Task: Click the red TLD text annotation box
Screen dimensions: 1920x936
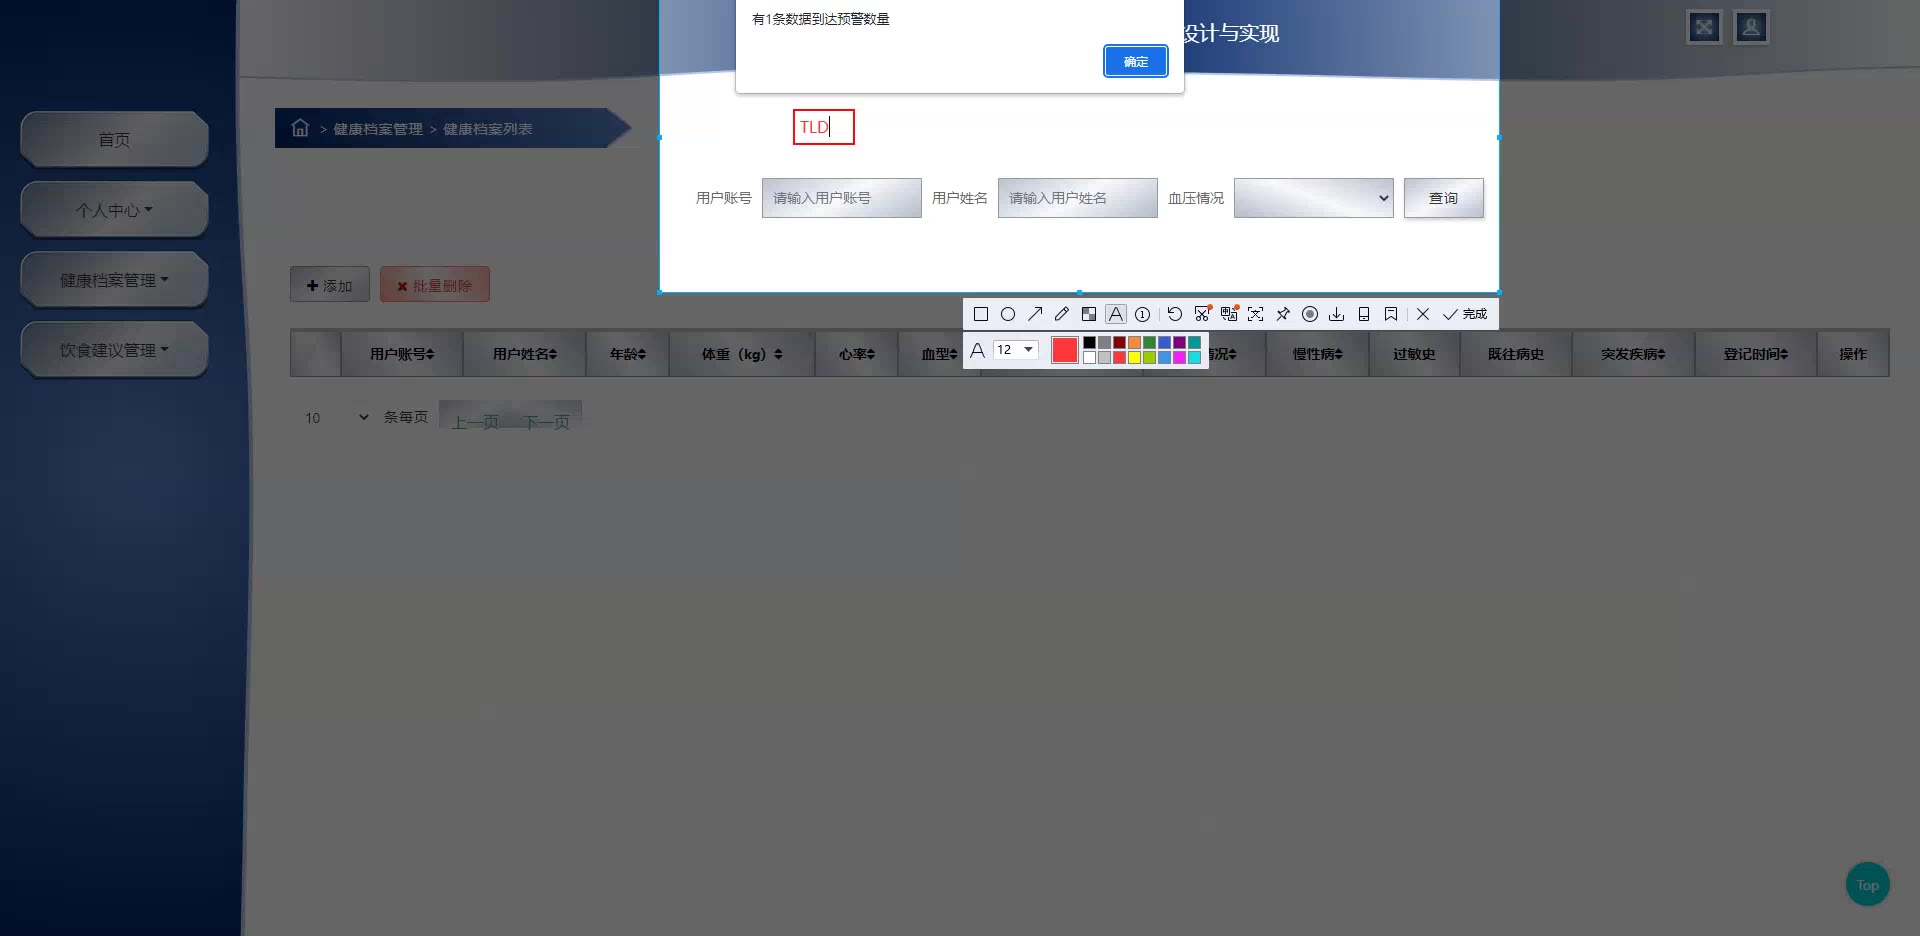Action: 824,127
